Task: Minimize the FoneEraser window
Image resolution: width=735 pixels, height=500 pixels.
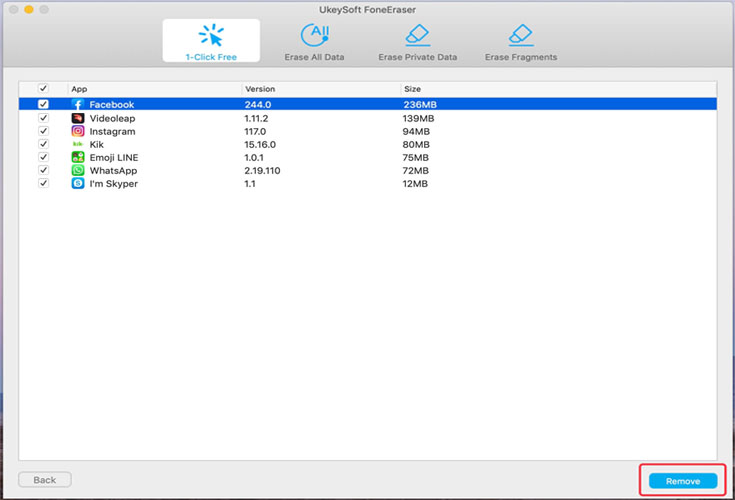Action: click(x=29, y=9)
